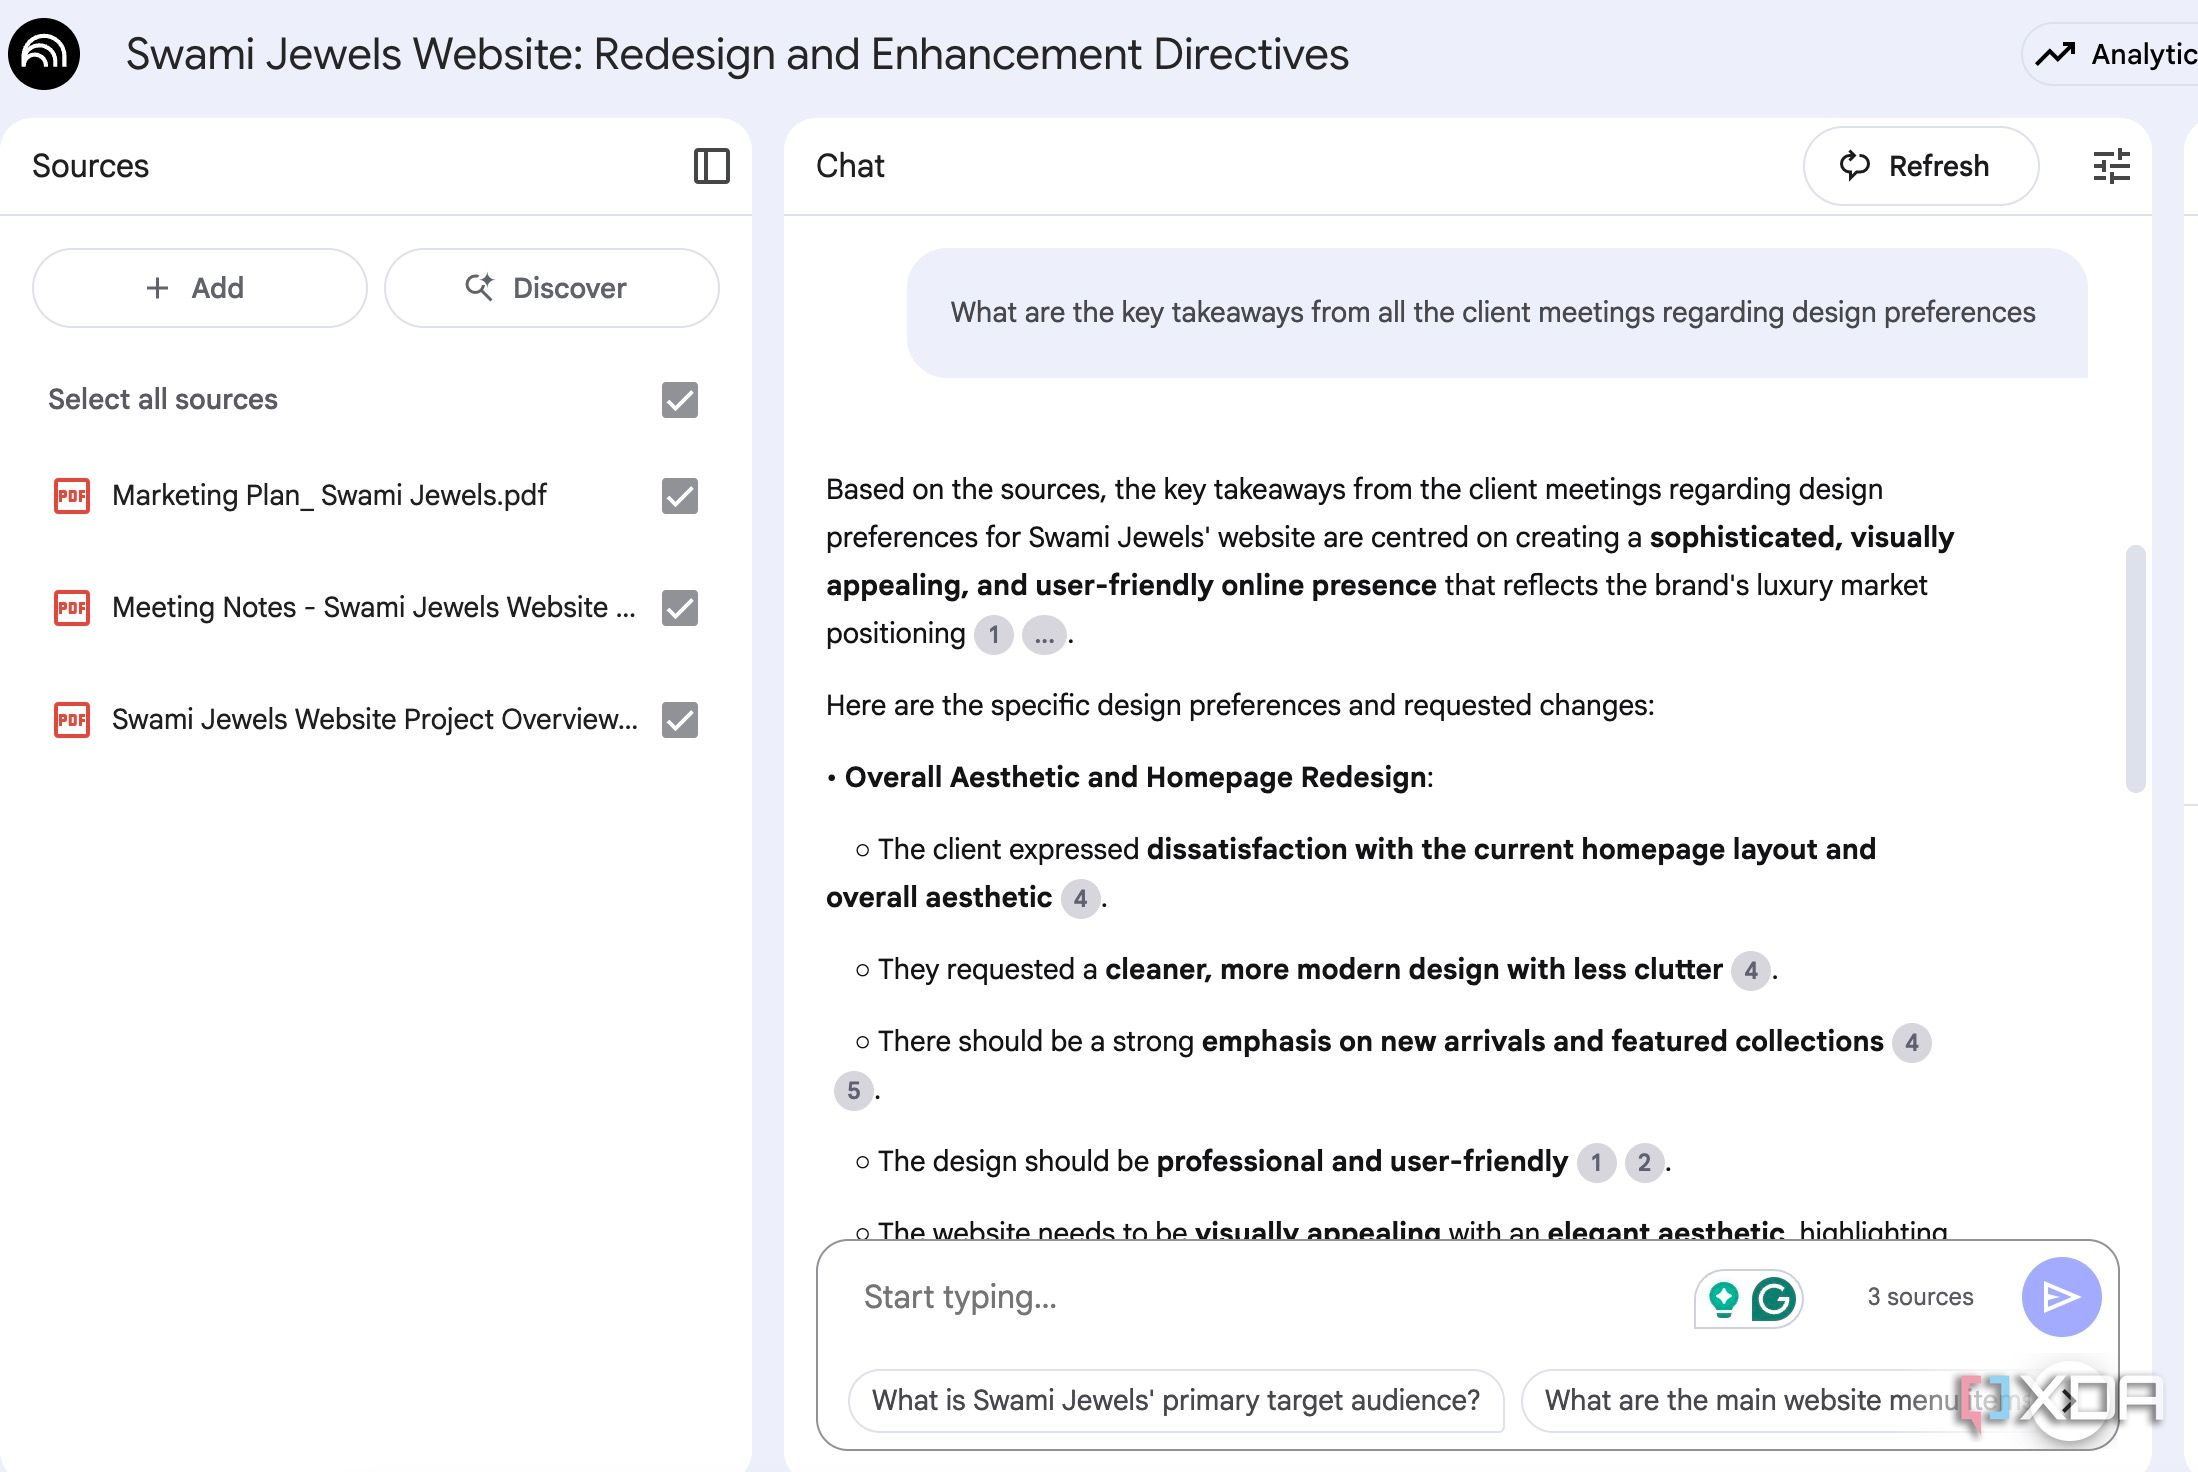Open citation 5 reference chip
The width and height of the screenshot is (2198, 1472).
[x=853, y=1091]
